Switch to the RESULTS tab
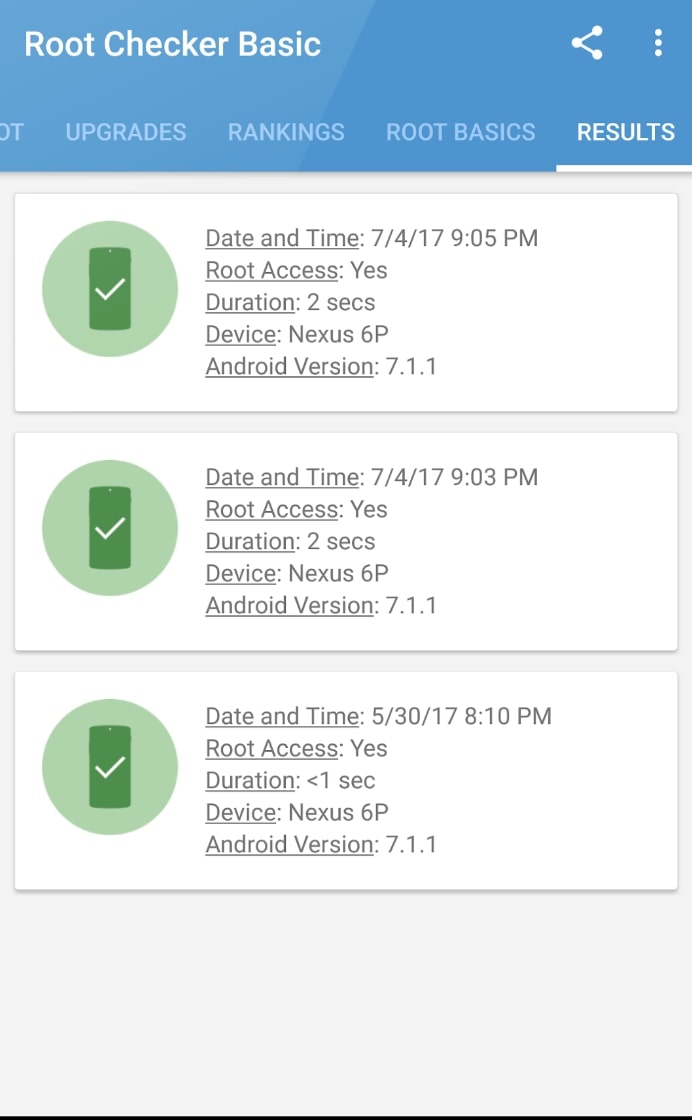This screenshot has width=692, height=1120. pyautogui.click(x=625, y=131)
